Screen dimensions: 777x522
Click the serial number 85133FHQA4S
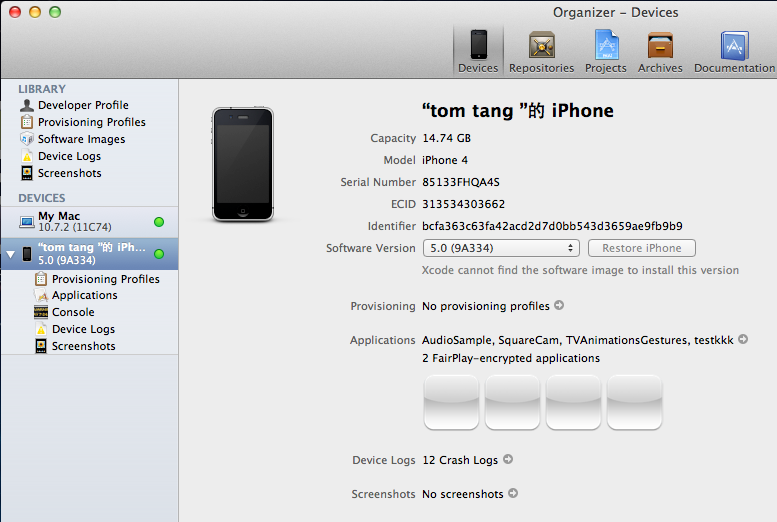pyautogui.click(x=461, y=182)
